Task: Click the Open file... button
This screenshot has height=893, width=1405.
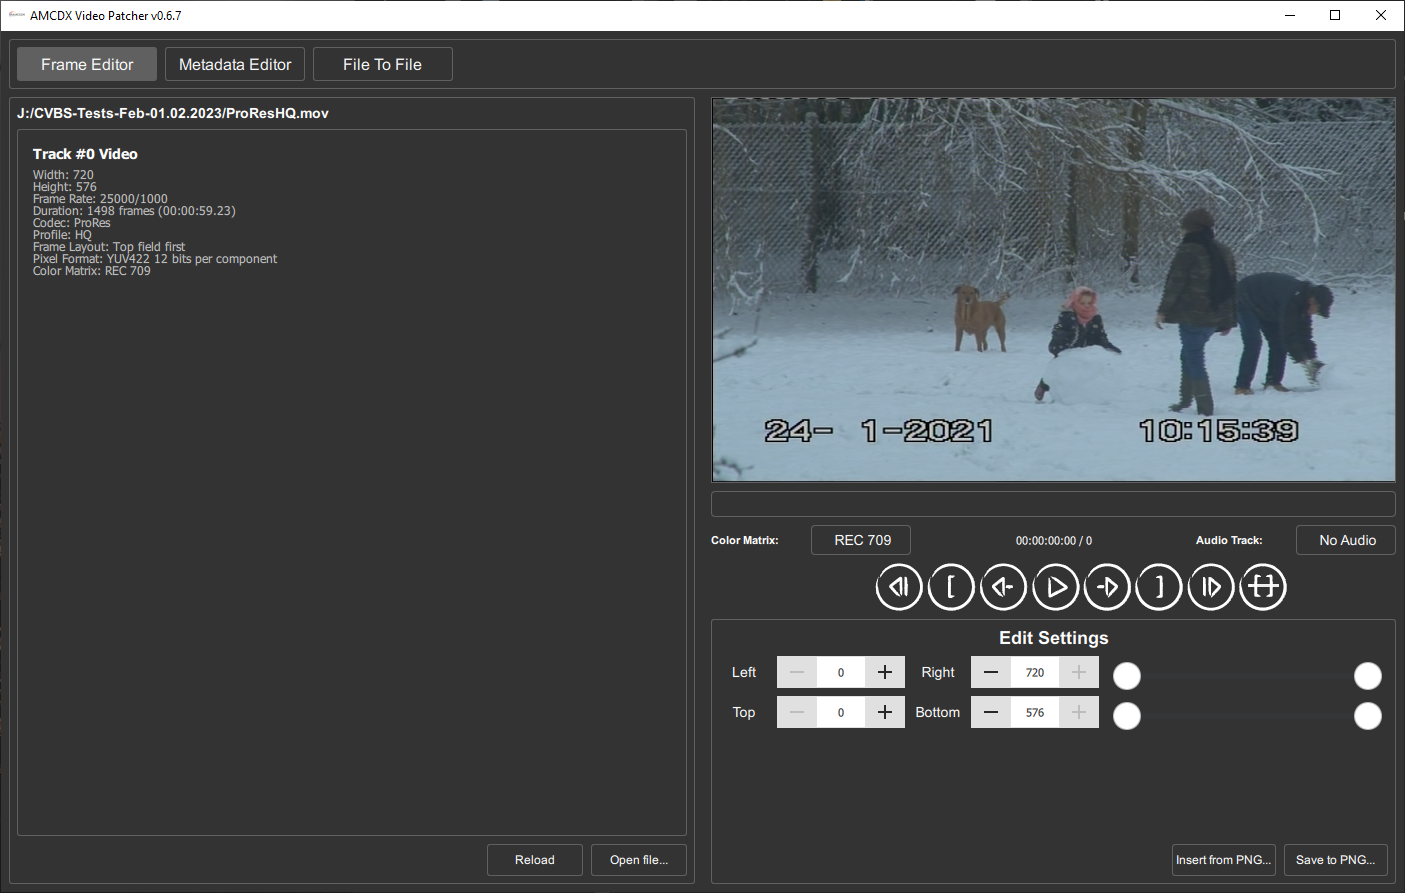Action: coord(639,860)
